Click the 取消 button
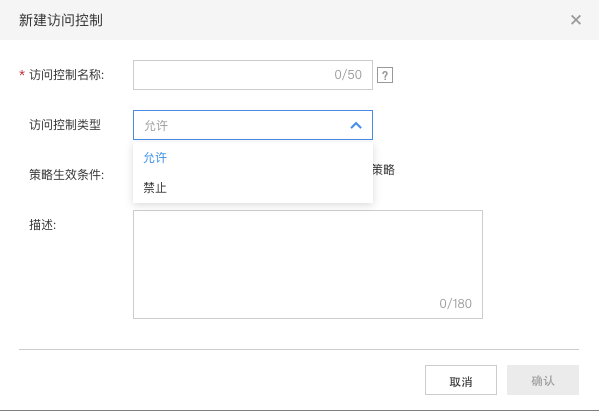This screenshot has height=411, width=599. point(461,380)
